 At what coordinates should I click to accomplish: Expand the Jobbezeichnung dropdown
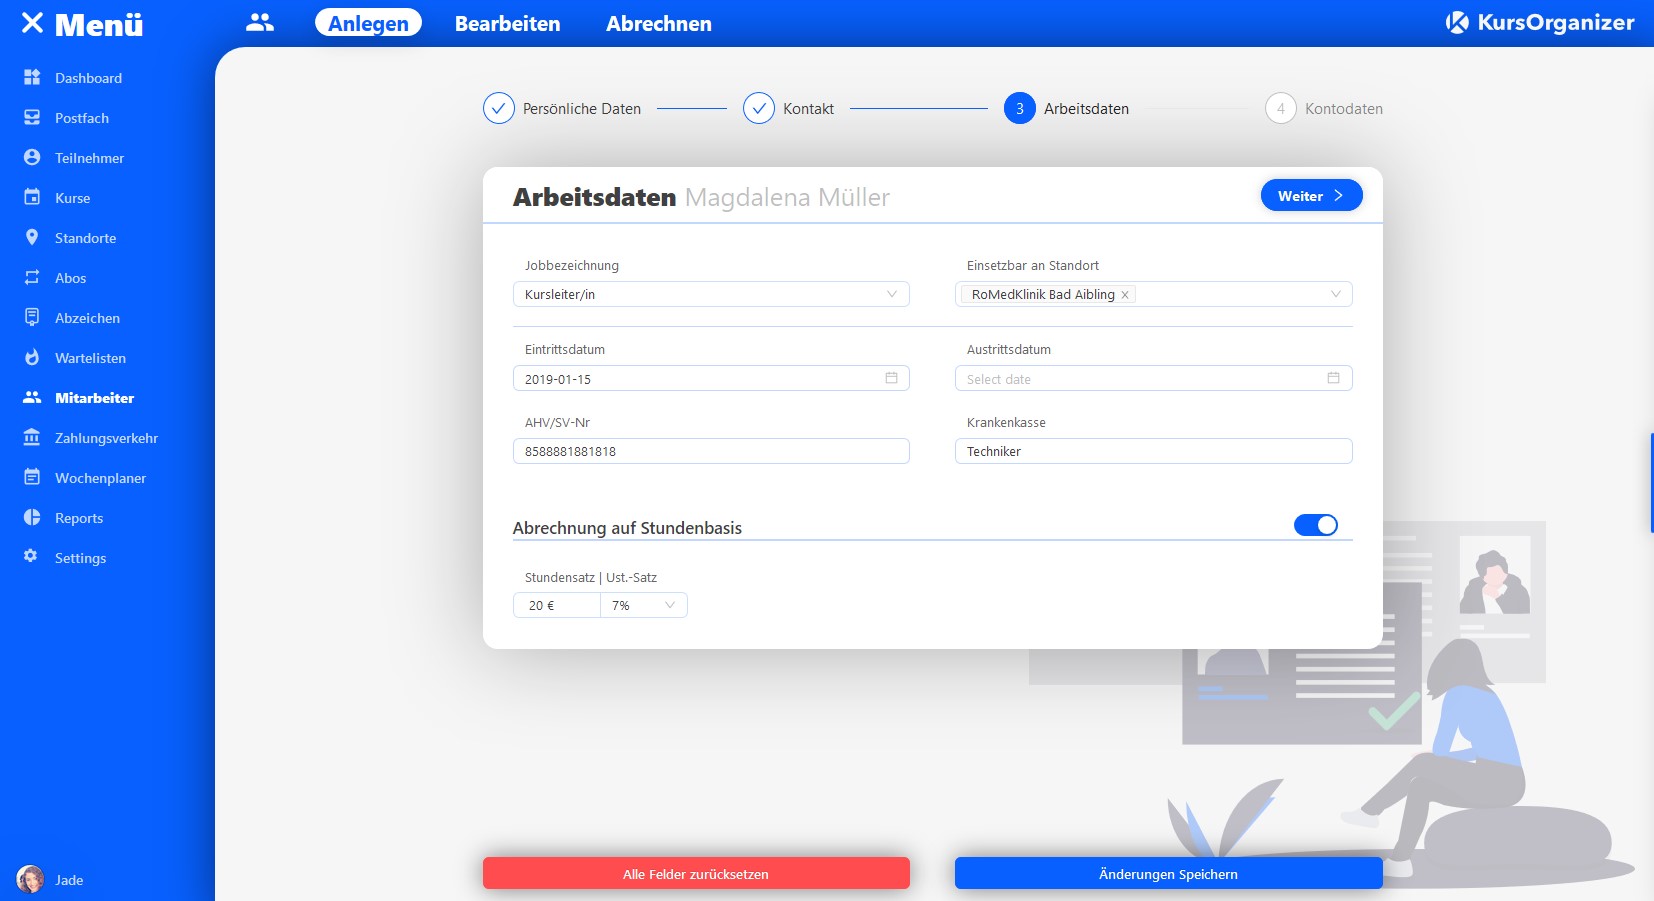click(x=891, y=294)
